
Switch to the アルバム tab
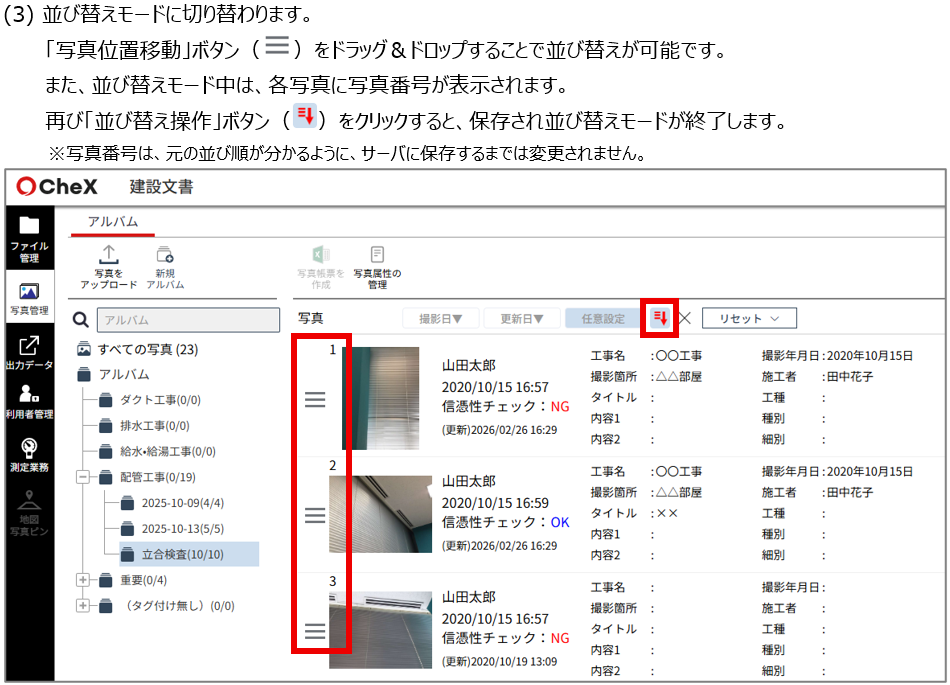click(x=113, y=222)
